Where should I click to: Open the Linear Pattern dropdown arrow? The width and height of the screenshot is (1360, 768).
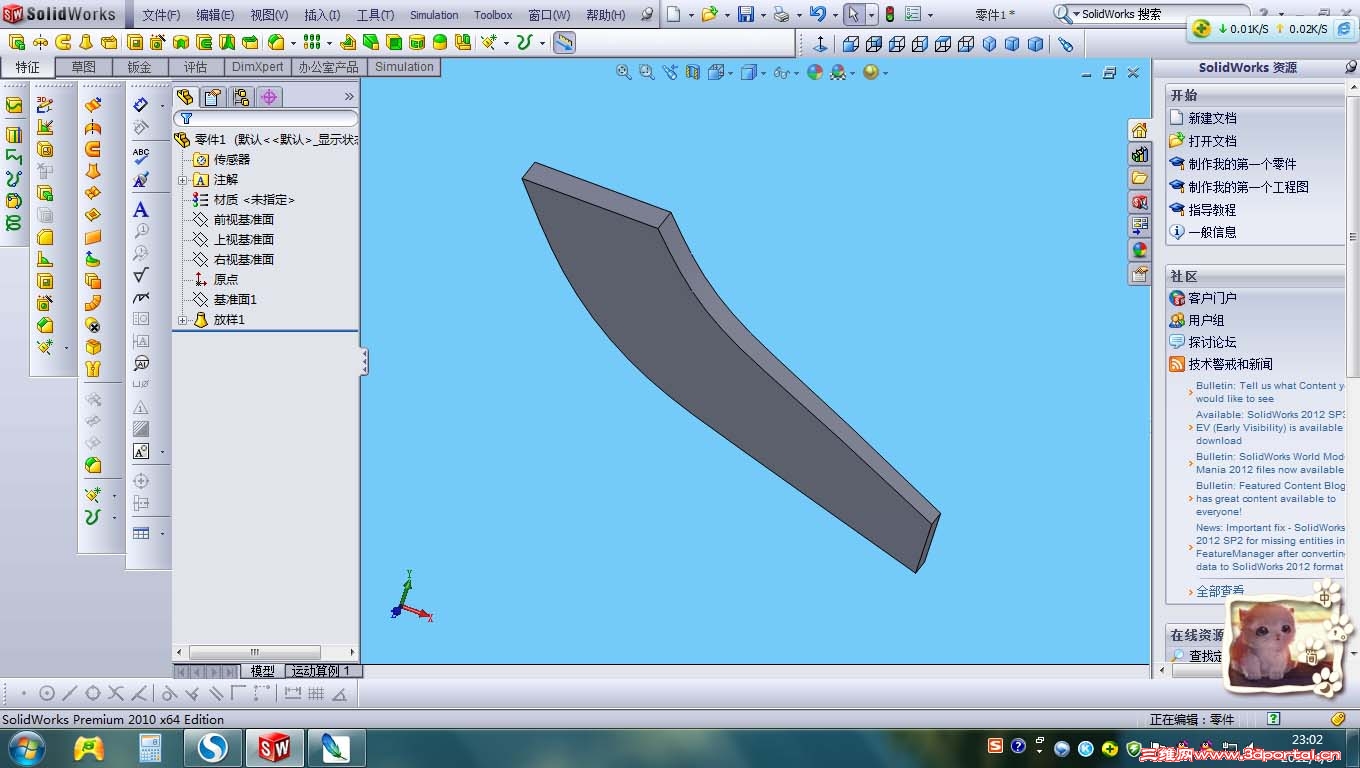pyautogui.click(x=330, y=43)
